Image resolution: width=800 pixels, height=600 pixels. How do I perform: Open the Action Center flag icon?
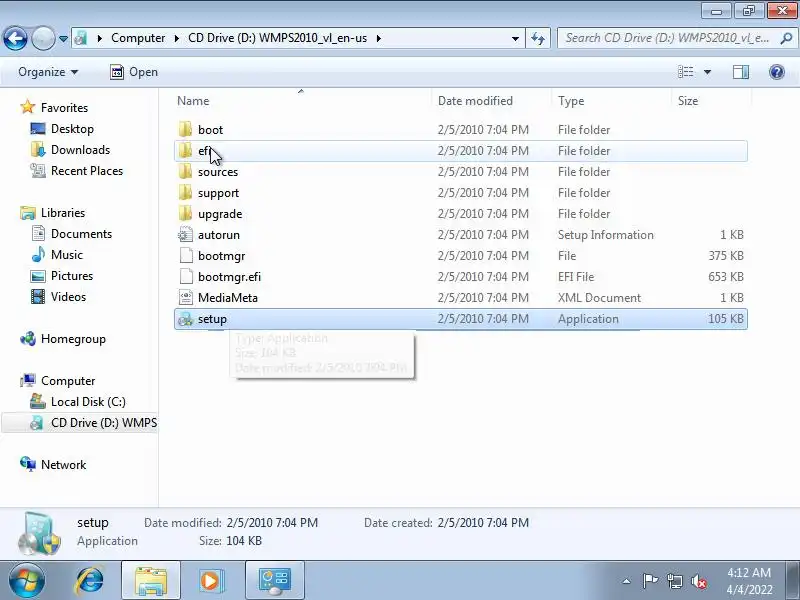click(x=650, y=581)
